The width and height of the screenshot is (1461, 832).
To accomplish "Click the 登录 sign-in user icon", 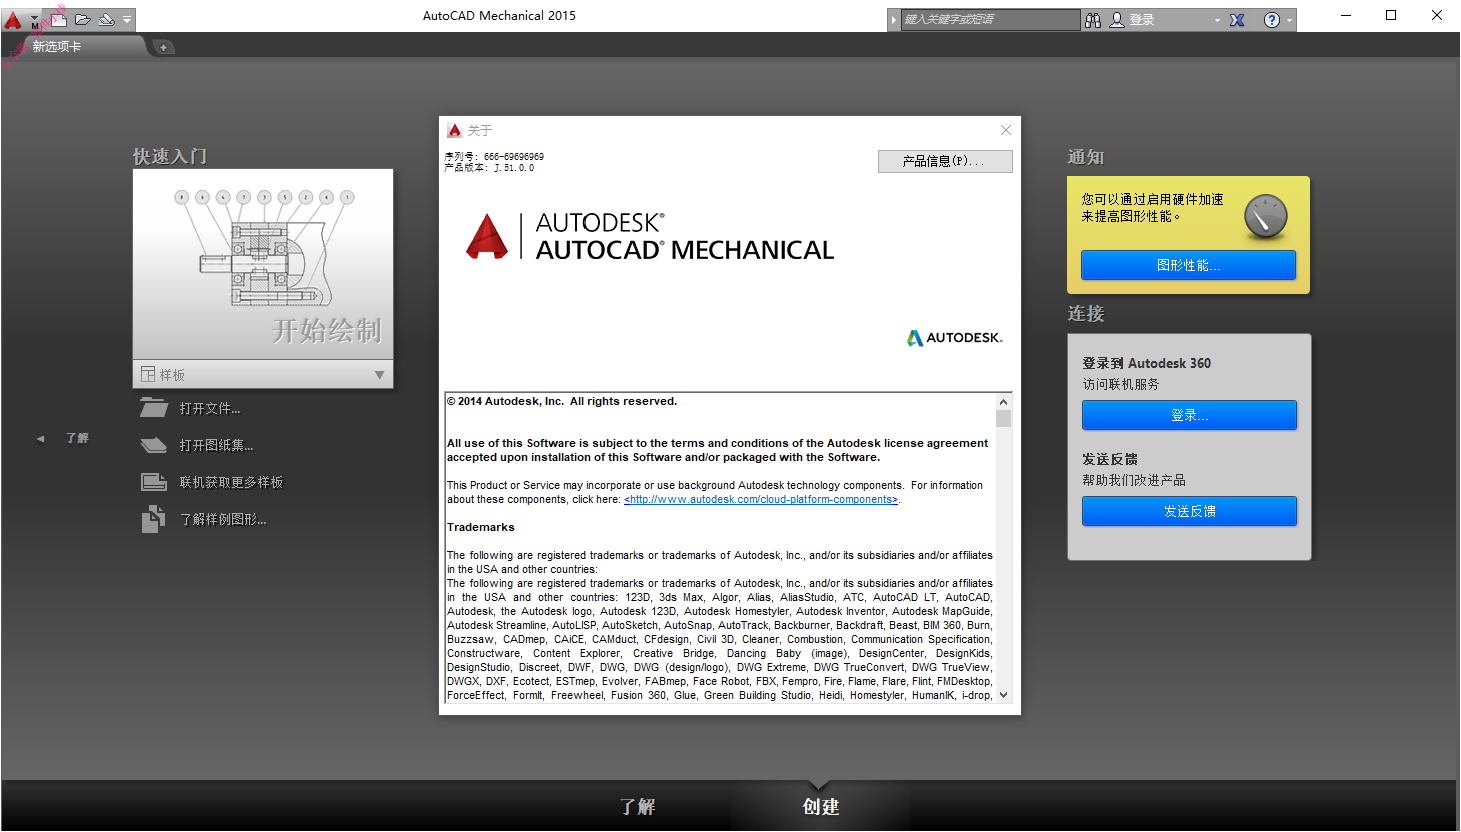I will 1117,20.
